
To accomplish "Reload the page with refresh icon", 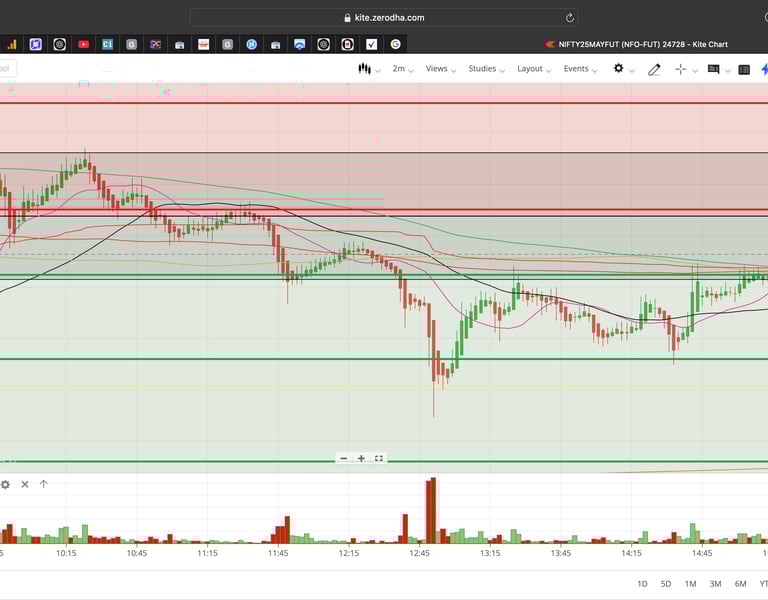I will [x=570, y=18].
